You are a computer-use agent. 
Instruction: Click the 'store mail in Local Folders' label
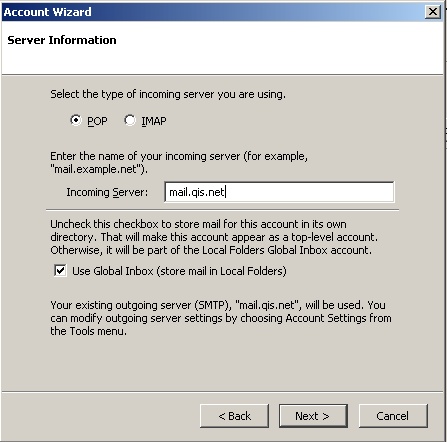click(x=179, y=271)
